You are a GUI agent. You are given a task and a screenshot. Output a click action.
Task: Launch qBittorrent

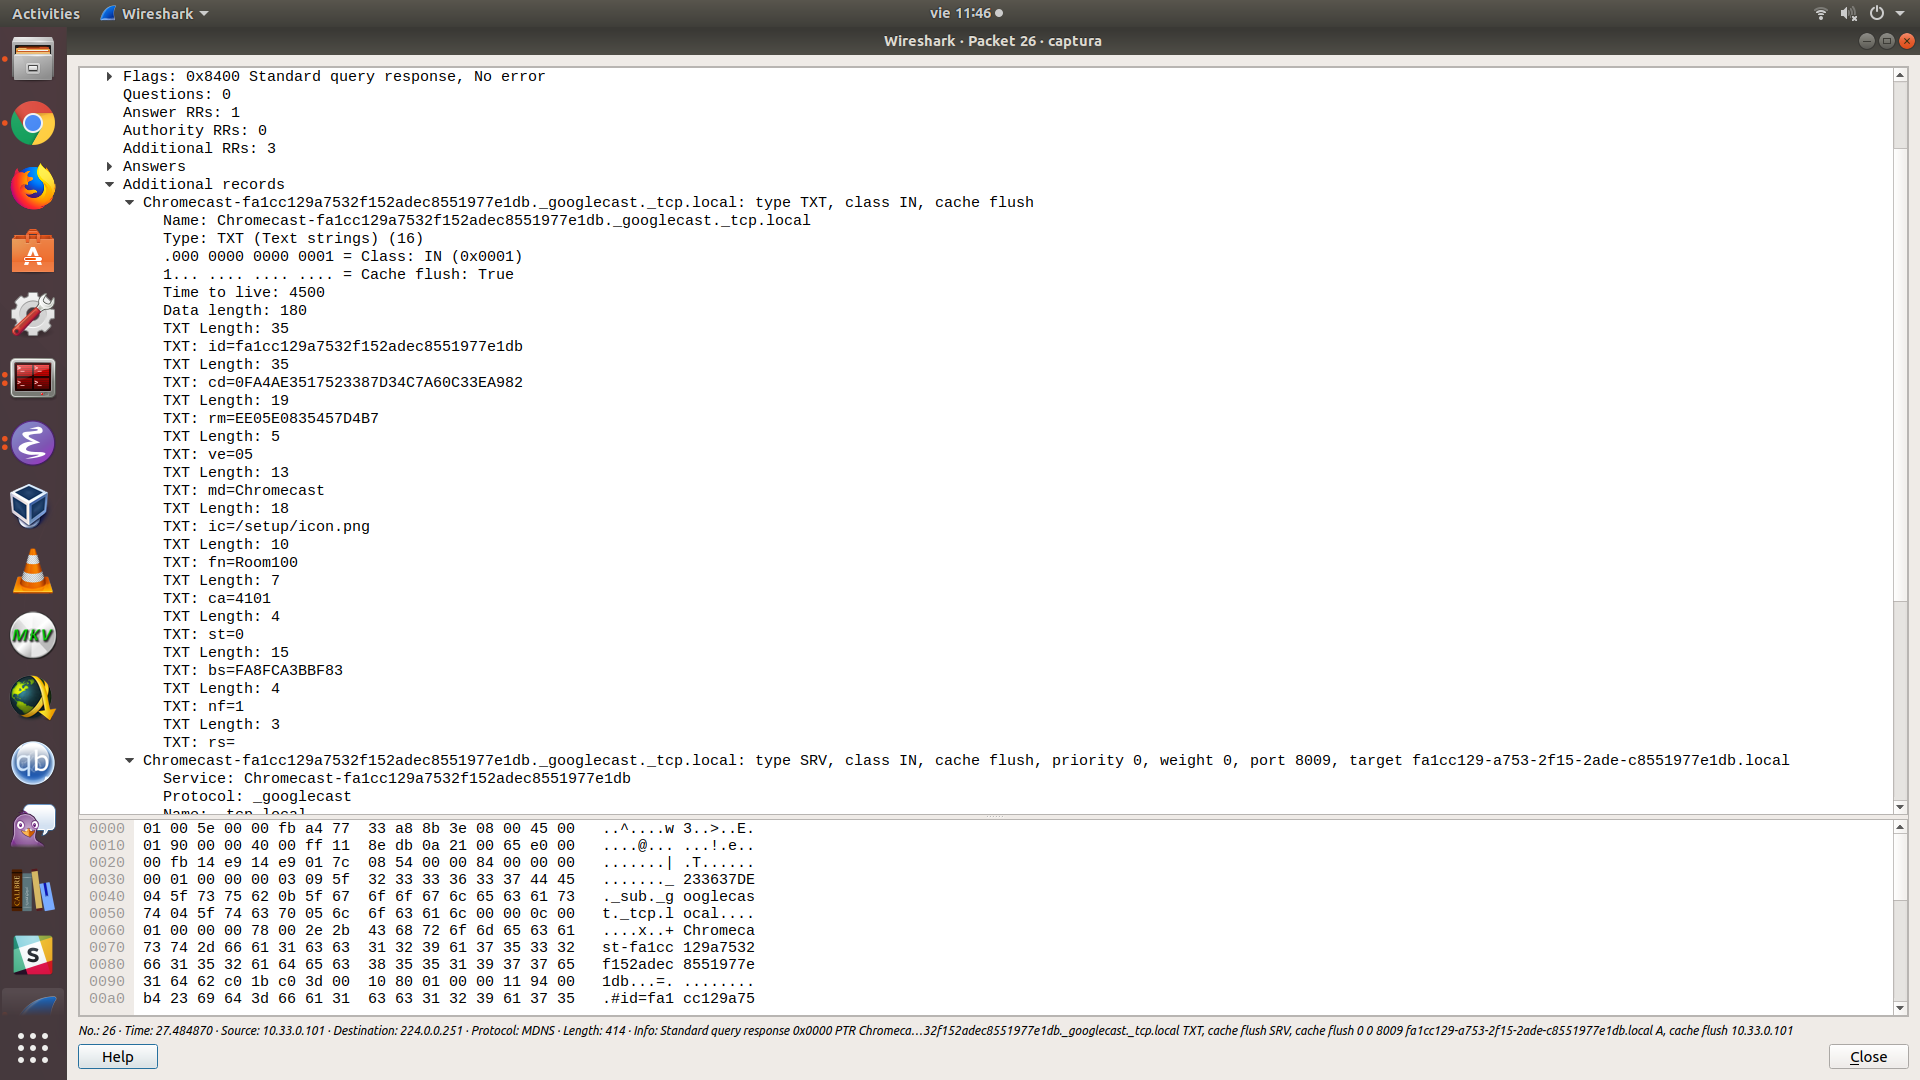[x=33, y=763]
